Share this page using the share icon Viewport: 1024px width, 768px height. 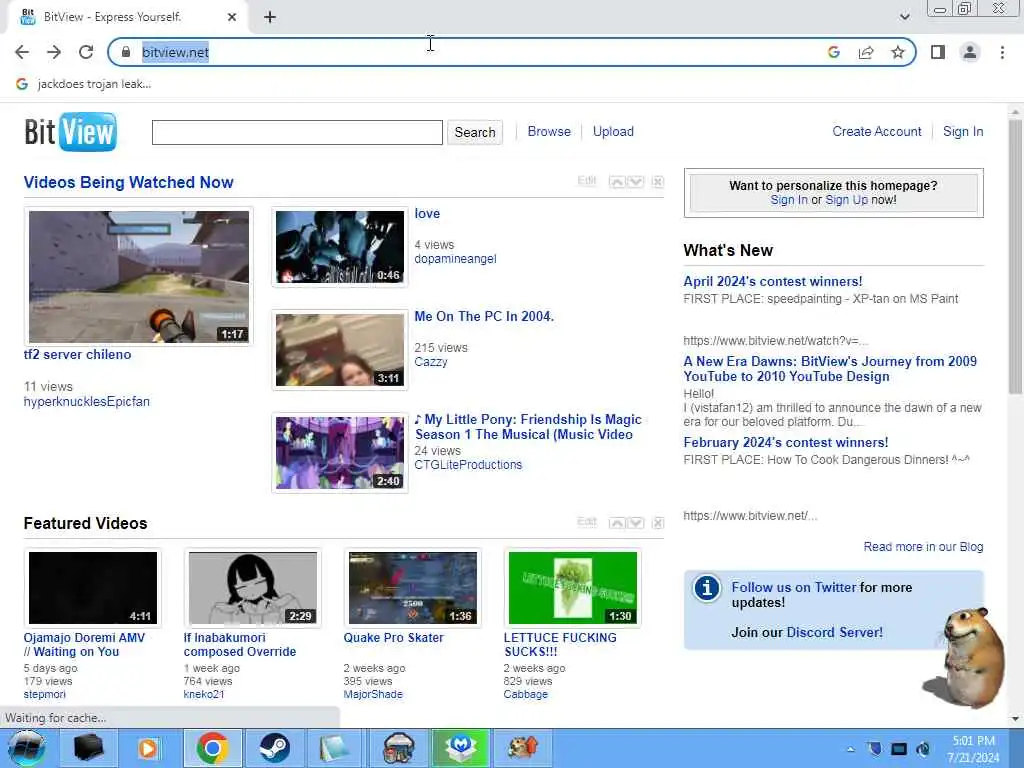(x=866, y=52)
